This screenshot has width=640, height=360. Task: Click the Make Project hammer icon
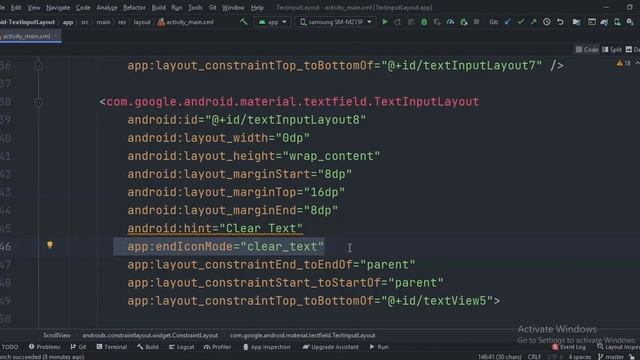(244, 22)
